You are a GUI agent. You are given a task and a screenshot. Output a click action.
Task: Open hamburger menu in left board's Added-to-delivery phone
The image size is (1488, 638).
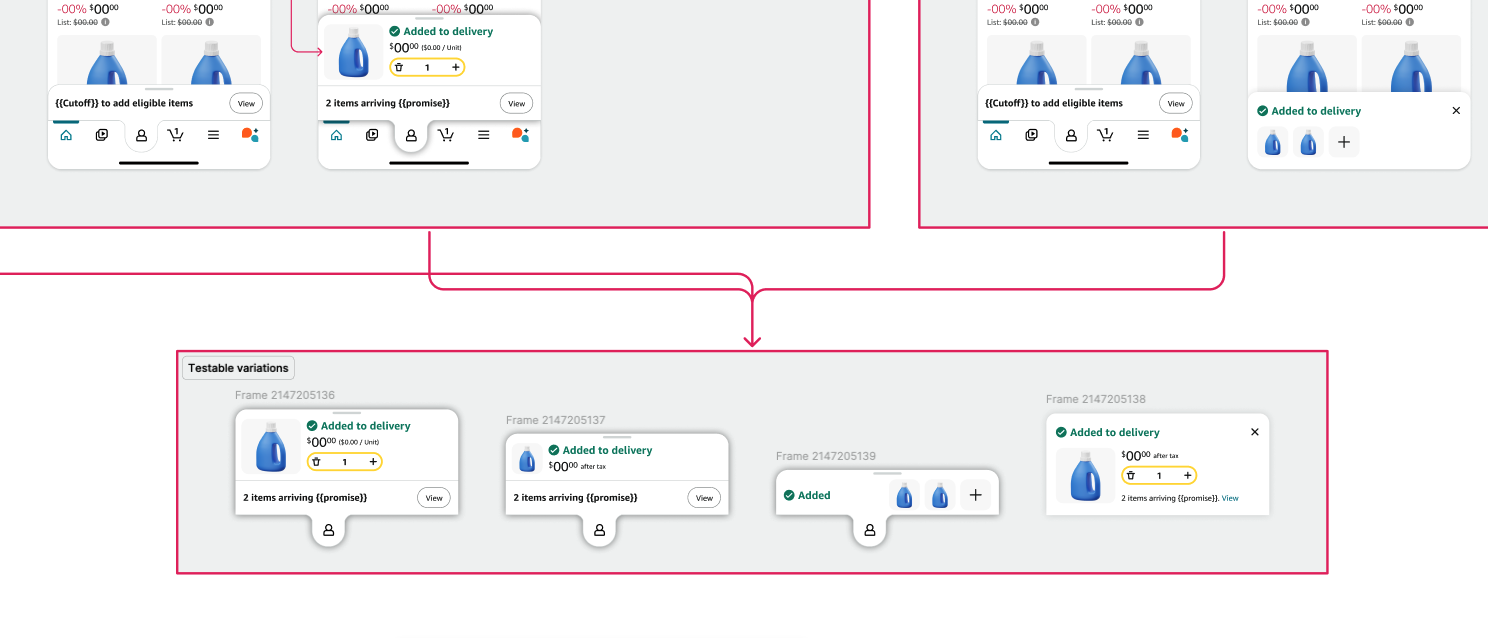click(x=483, y=135)
